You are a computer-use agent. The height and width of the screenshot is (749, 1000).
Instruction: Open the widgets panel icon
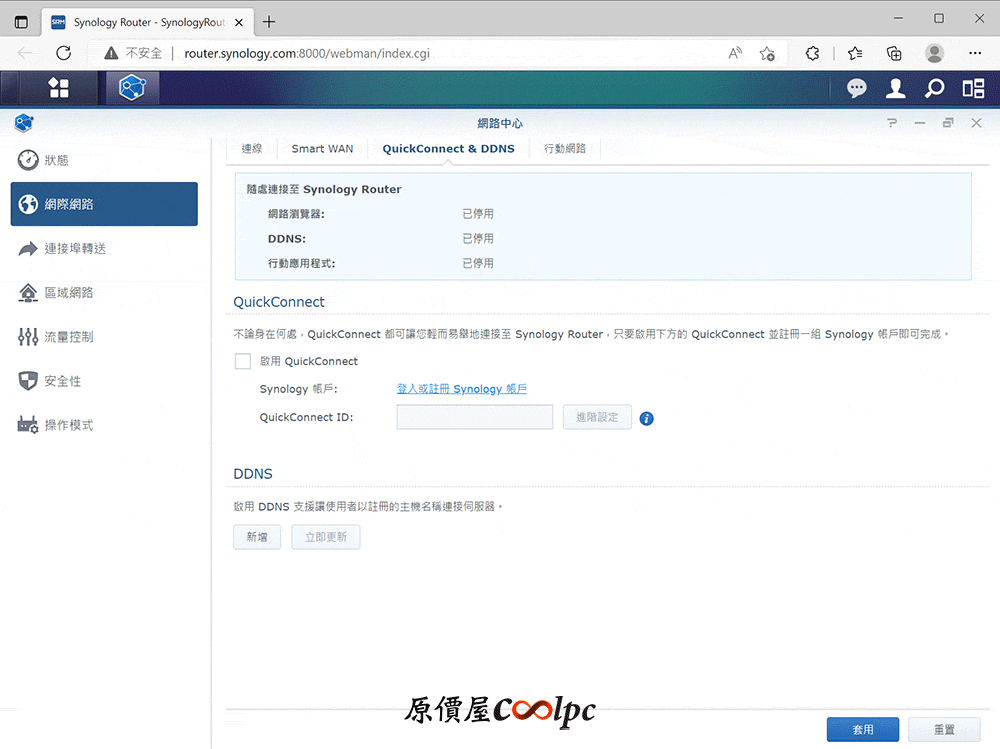coord(973,88)
